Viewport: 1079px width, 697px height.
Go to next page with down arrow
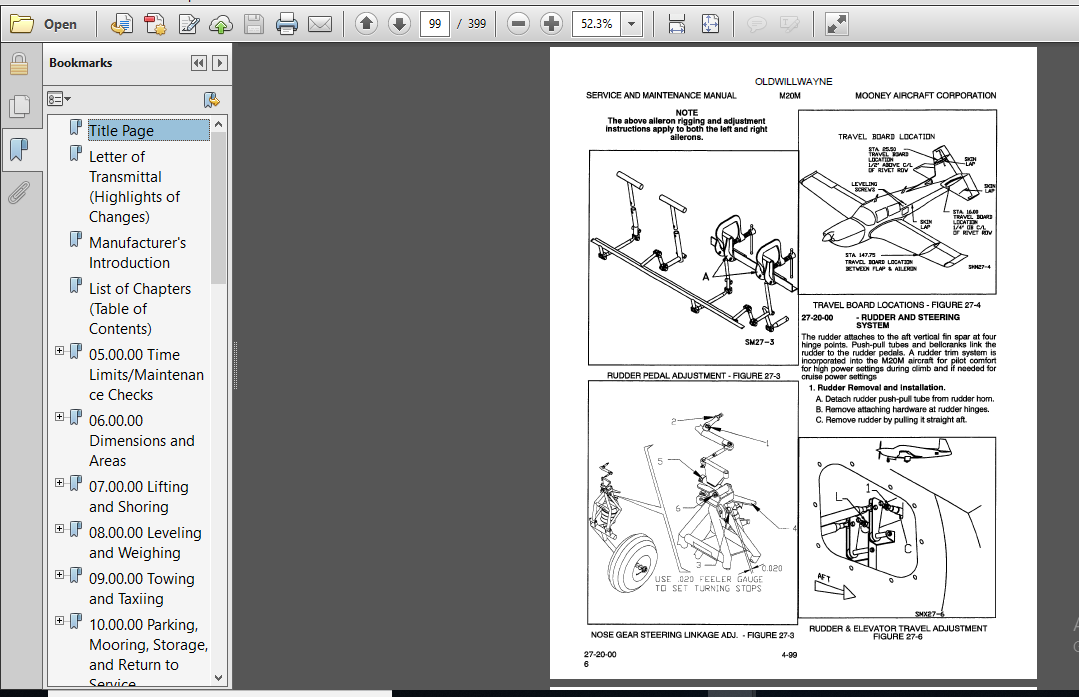point(399,24)
